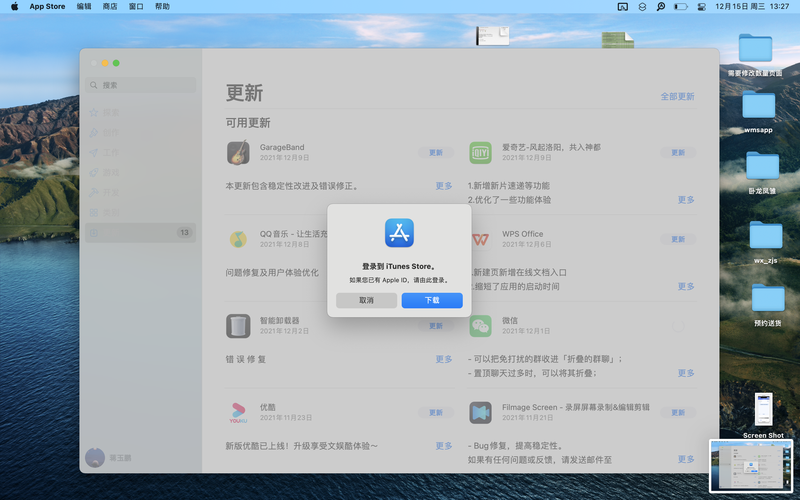The height and width of the screenshot is (500, 800).
Task: Click the WPS Office app icon
Action: pyautogui.click(x=480, y=239)
